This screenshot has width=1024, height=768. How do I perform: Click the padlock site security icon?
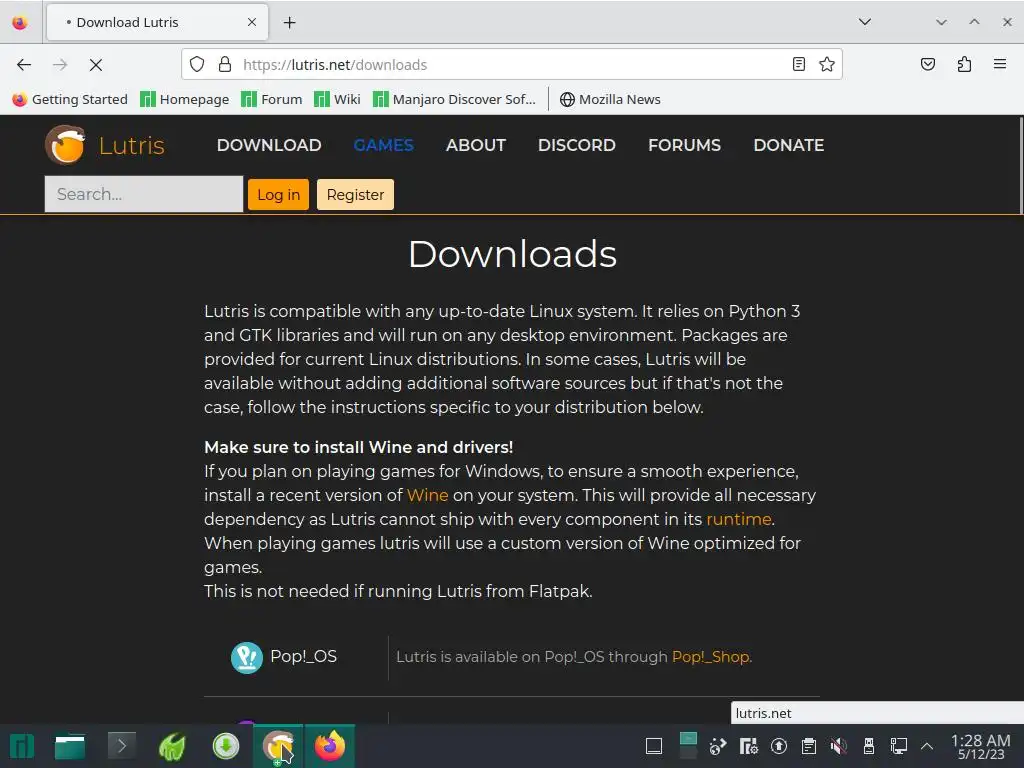[x=225, y=64]
